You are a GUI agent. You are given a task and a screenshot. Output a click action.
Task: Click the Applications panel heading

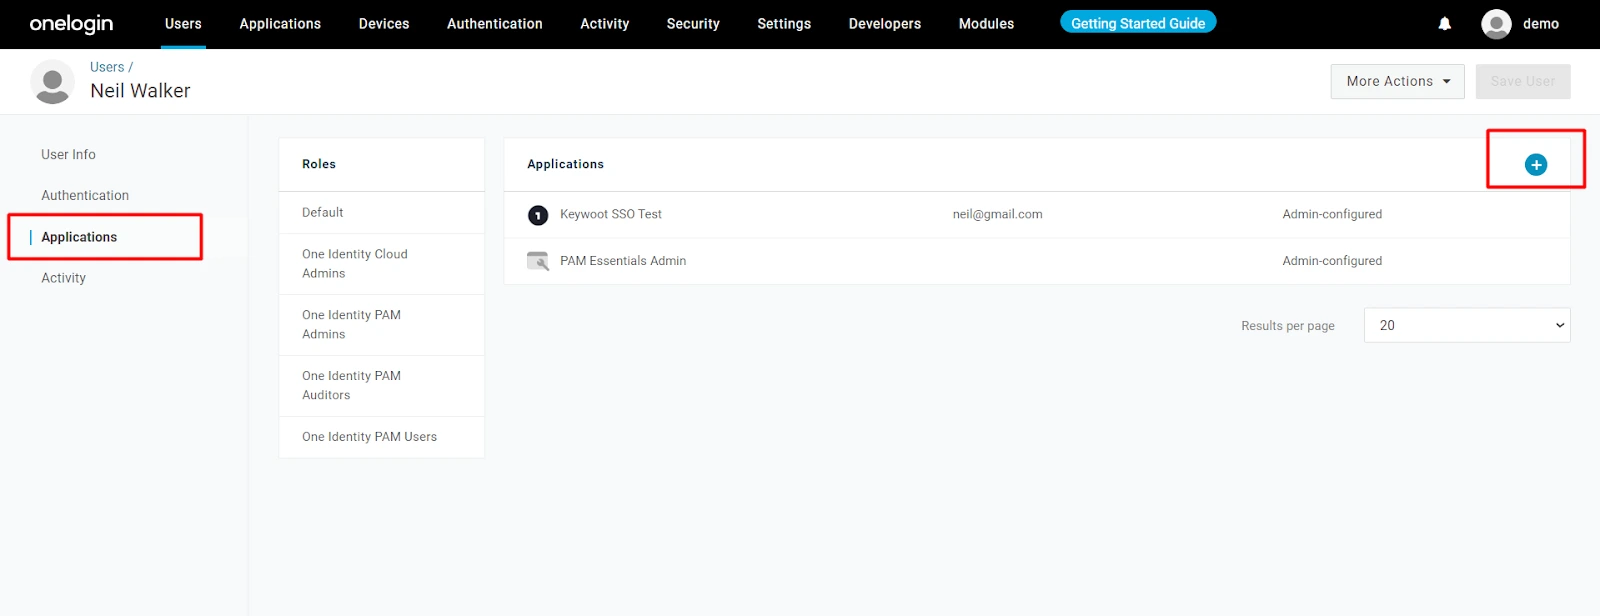(x=566, y=164)
